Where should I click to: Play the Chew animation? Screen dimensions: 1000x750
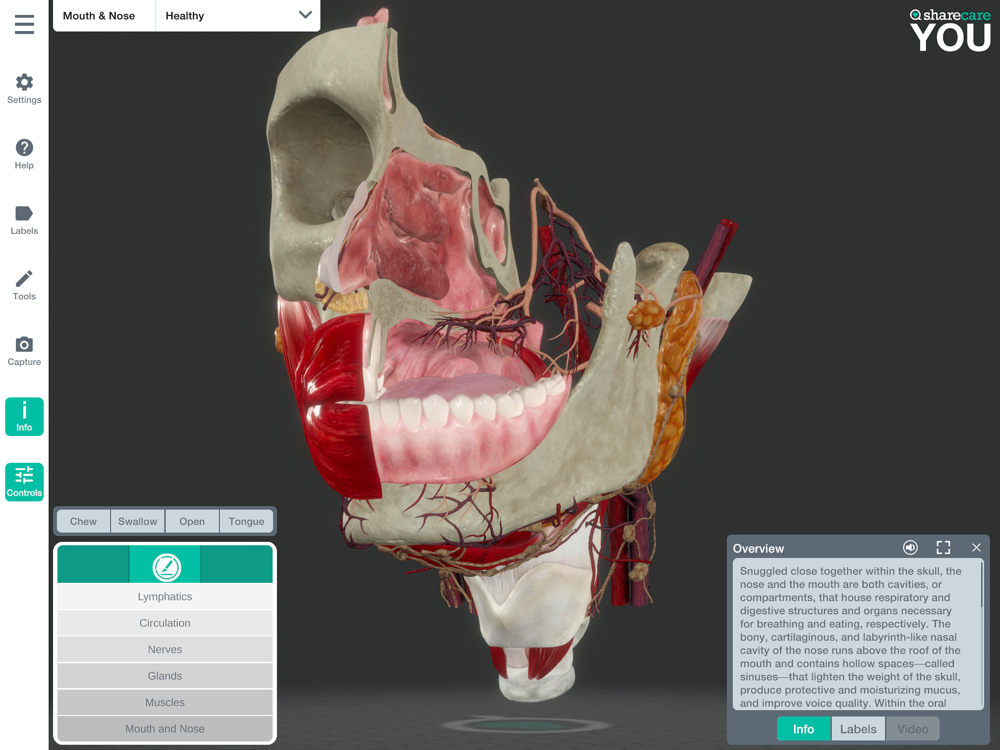point(84,521)
